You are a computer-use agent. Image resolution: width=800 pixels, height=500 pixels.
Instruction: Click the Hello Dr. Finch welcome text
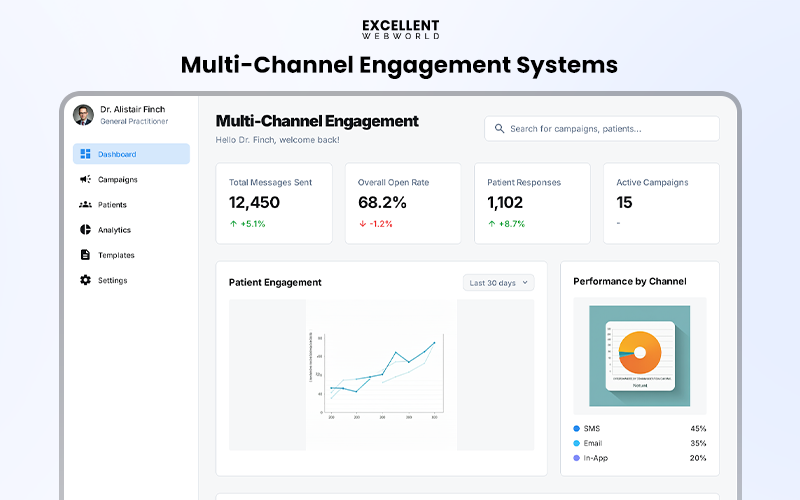pyautogui.click(x=277, y=140)
